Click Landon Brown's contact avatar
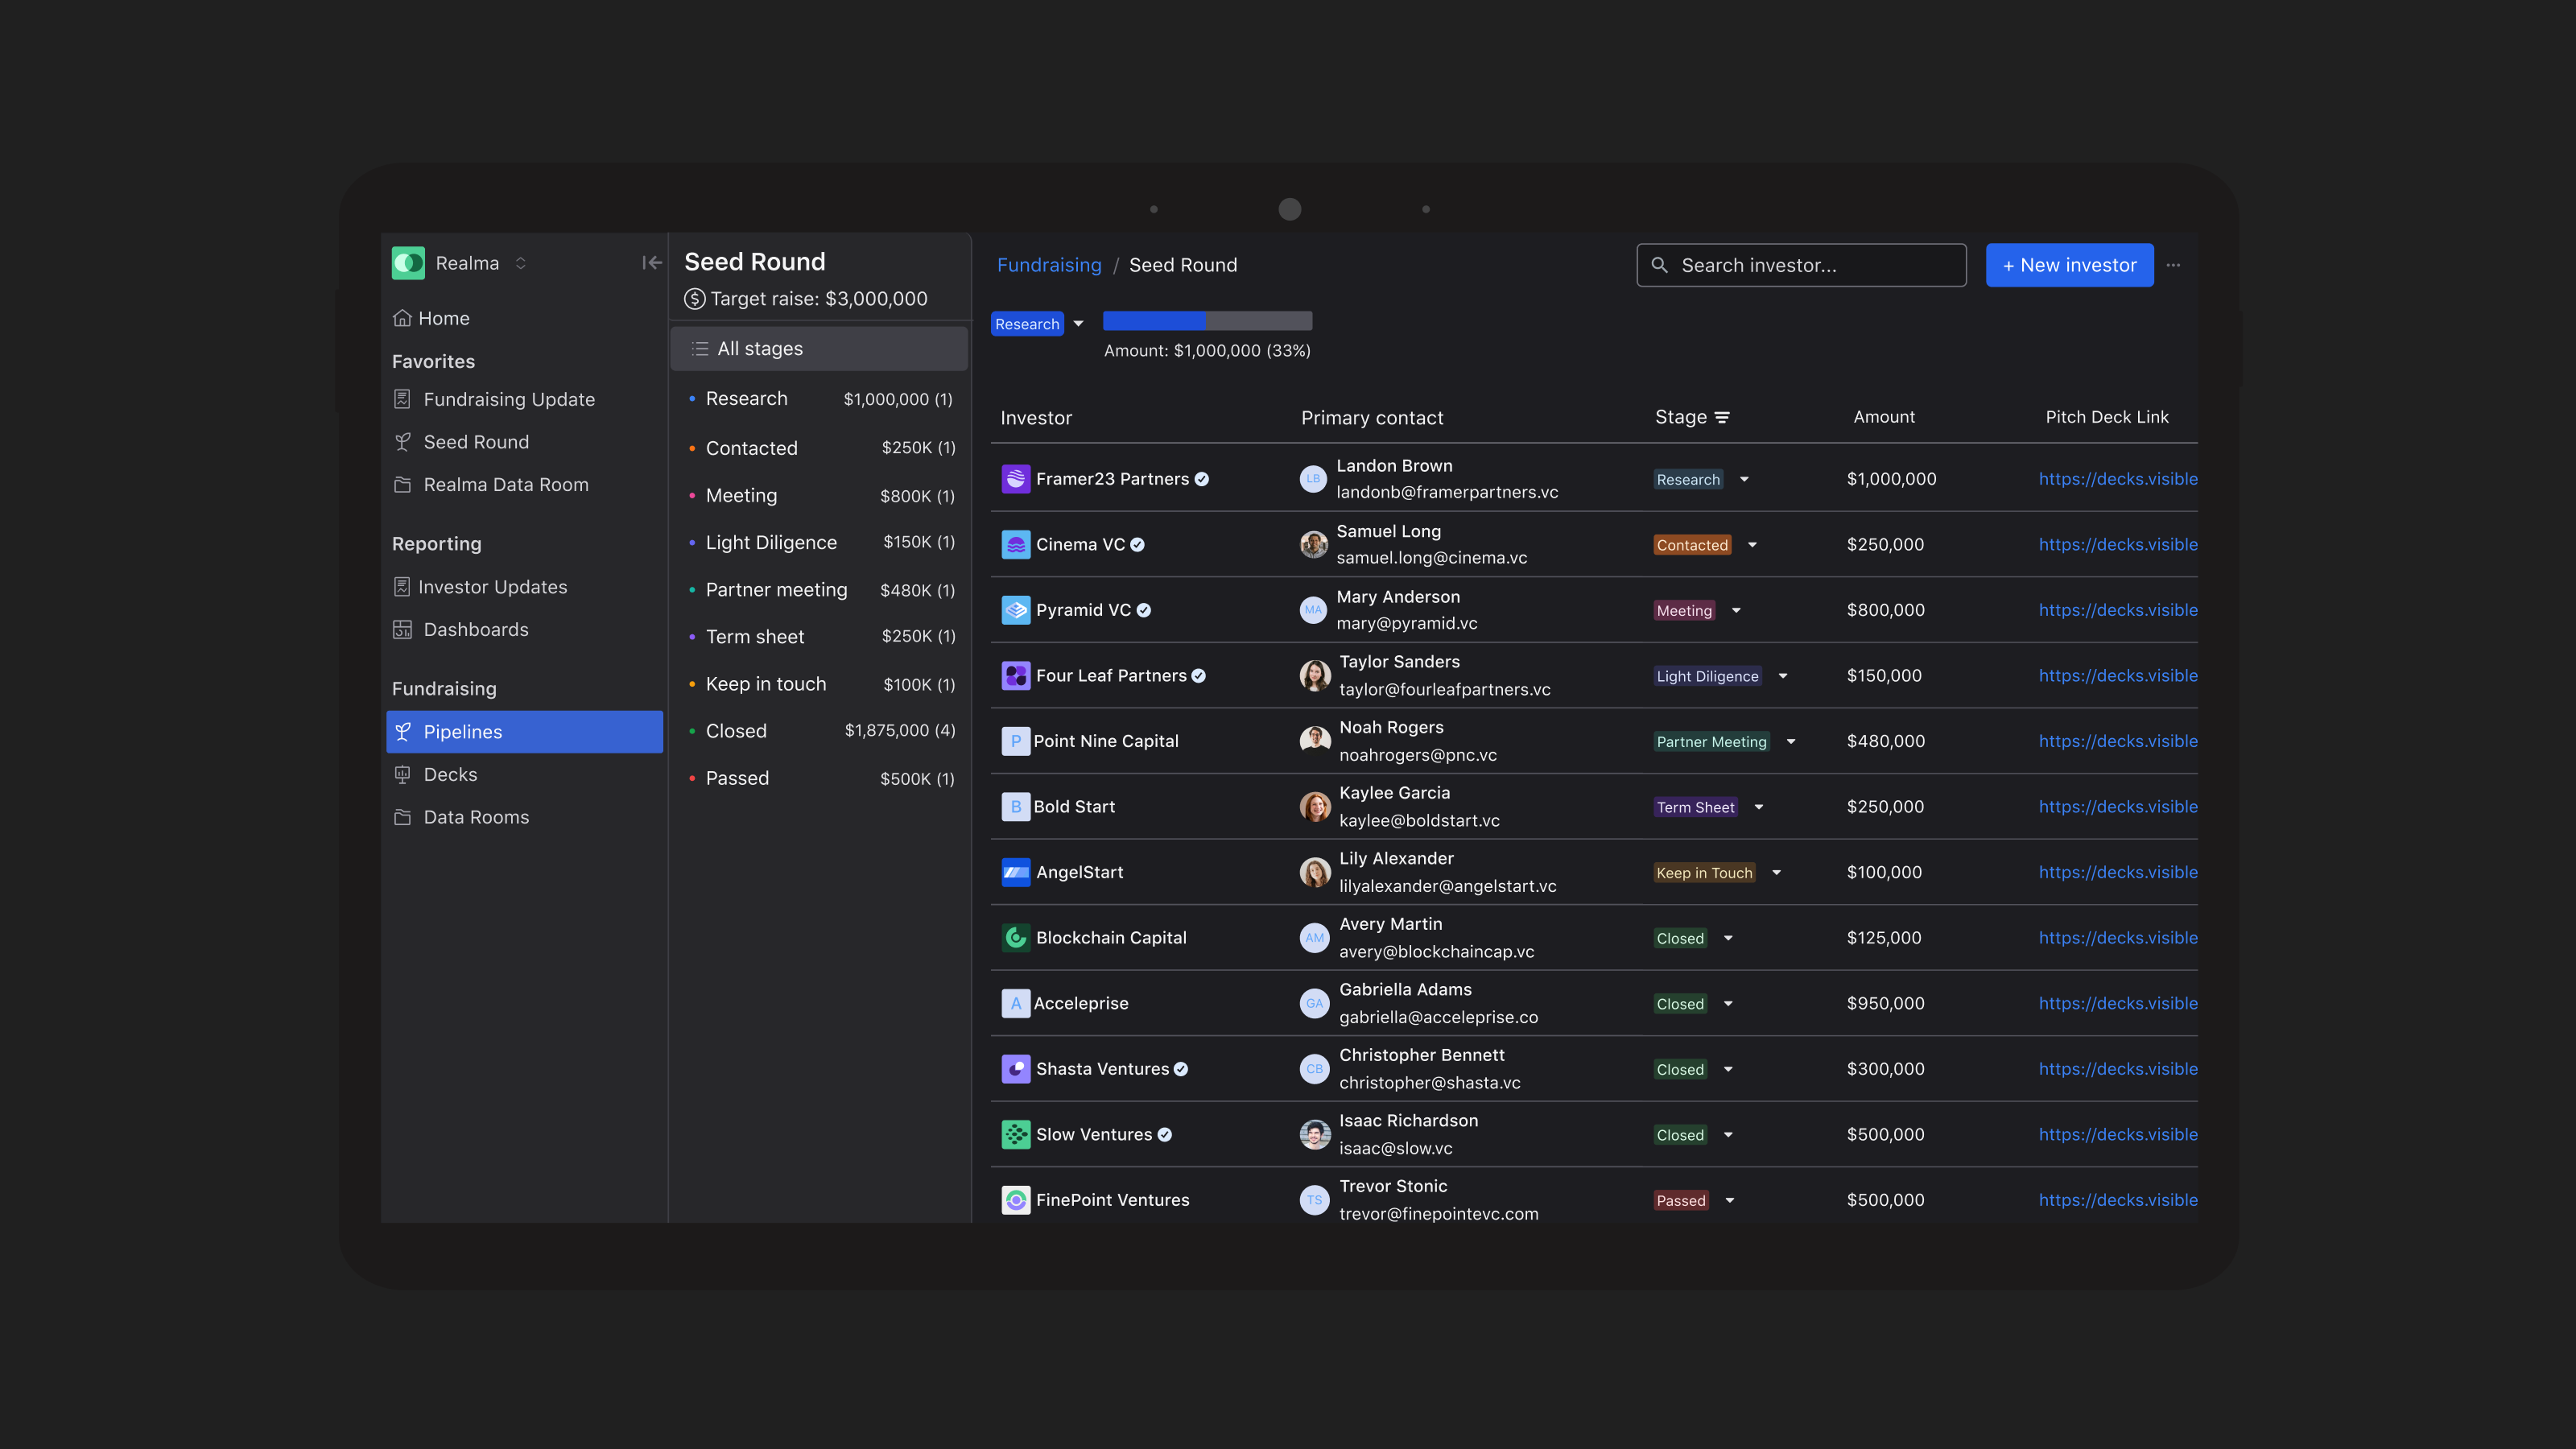 click(x=1313, y=479)
